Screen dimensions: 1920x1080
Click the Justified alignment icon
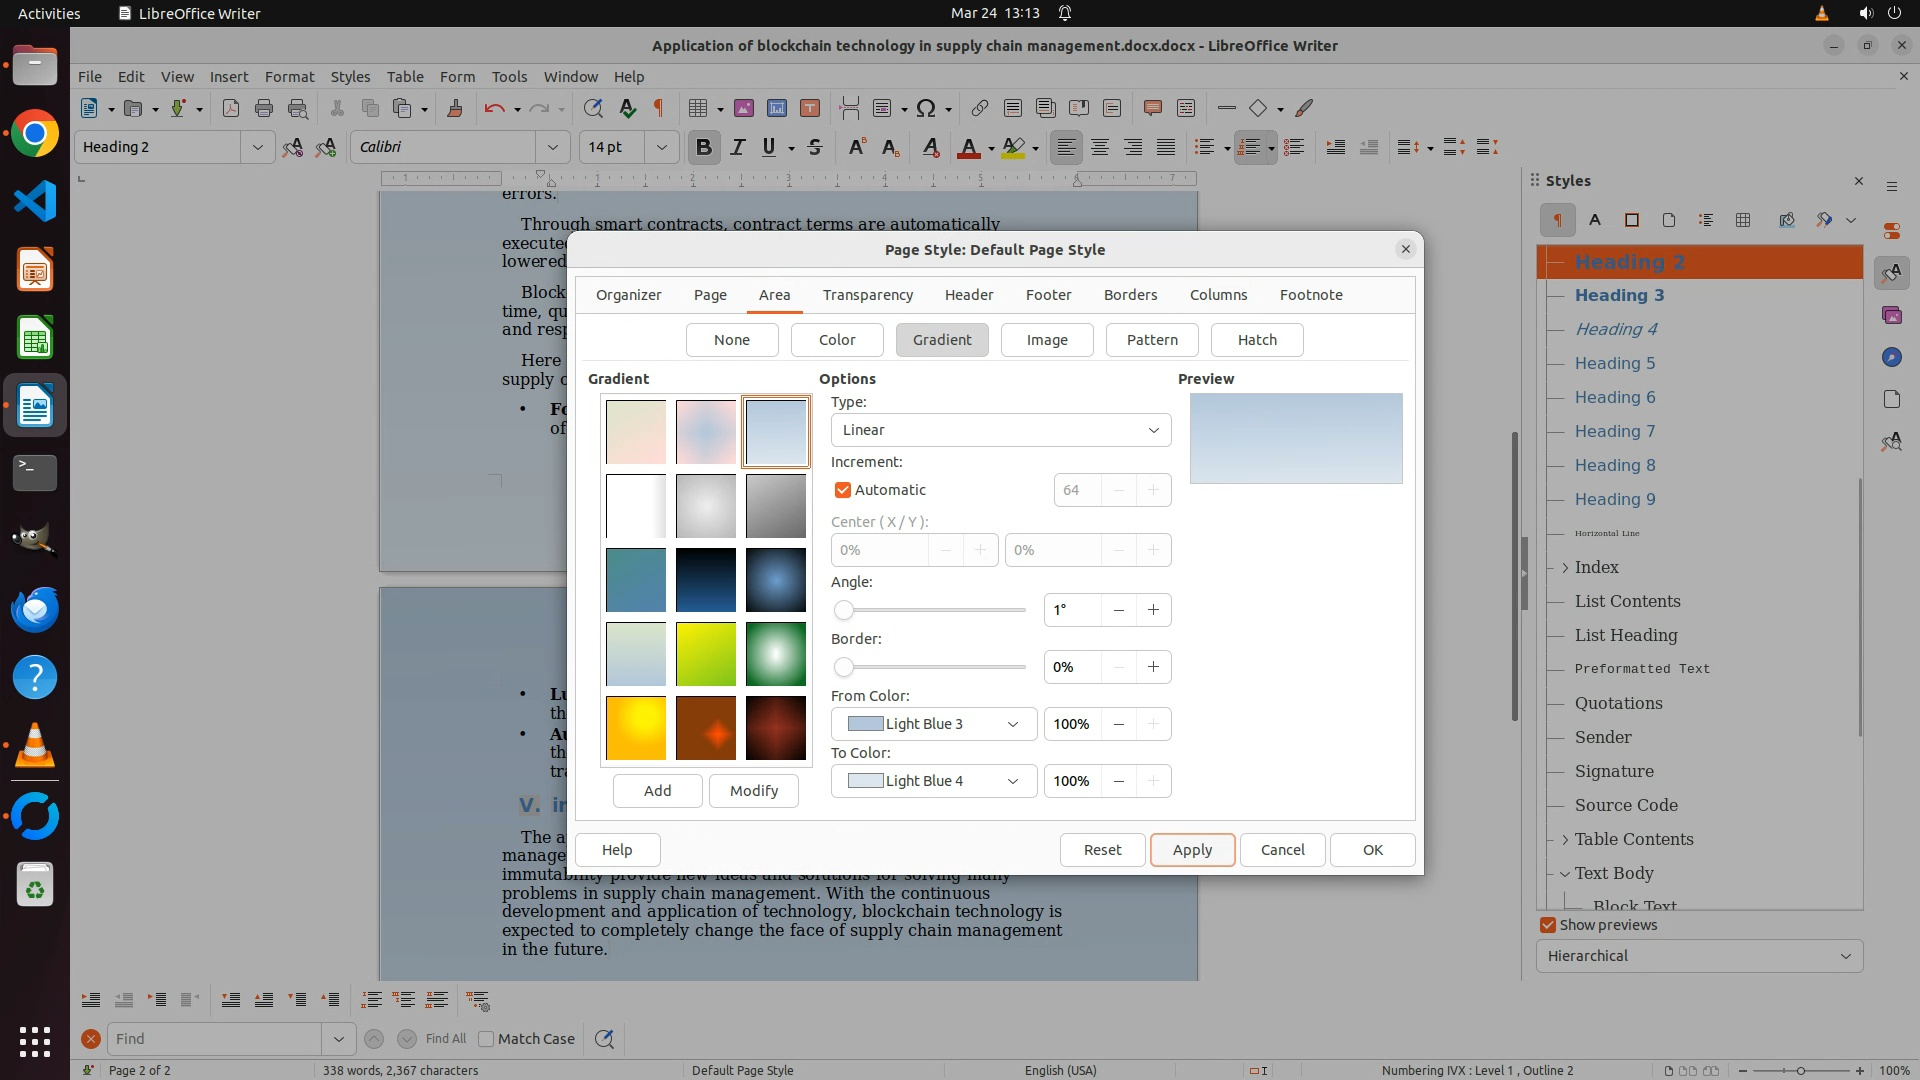(1166, 148)
